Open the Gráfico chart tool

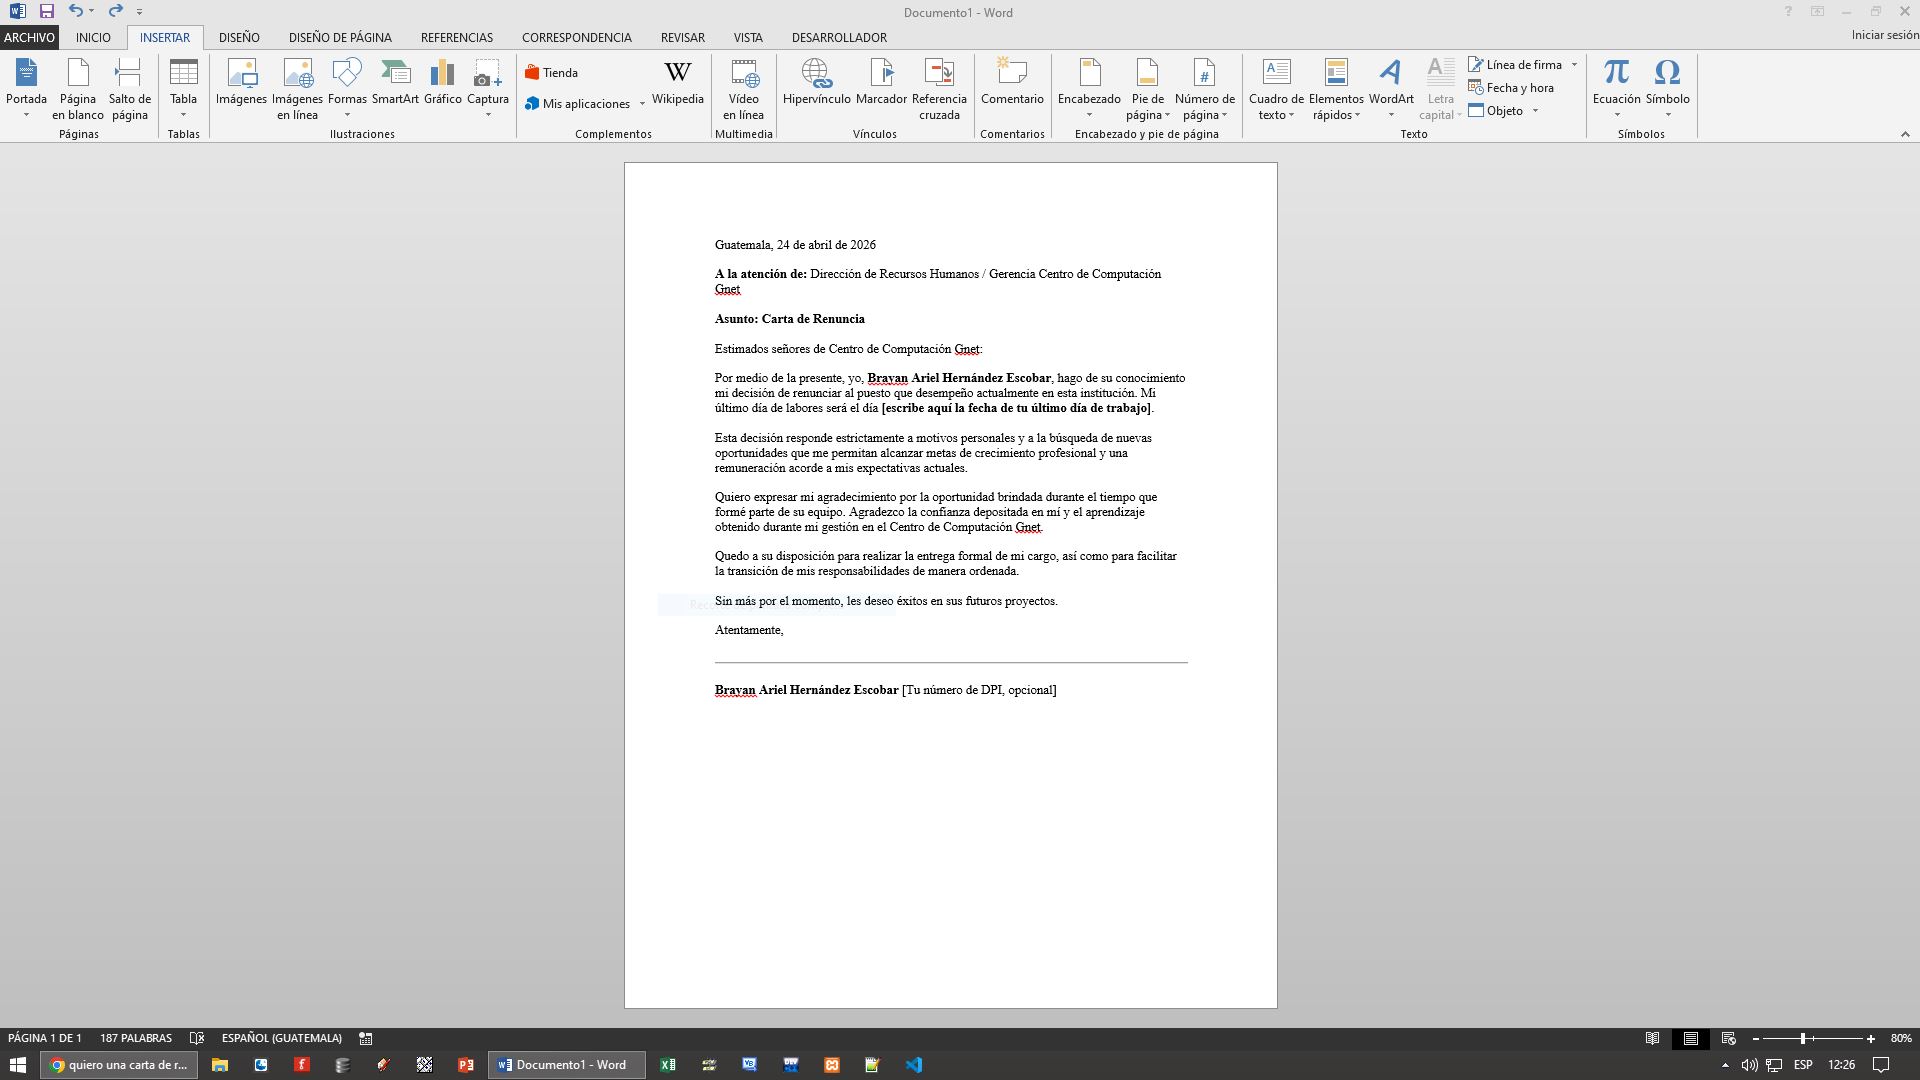click(442, 73)
